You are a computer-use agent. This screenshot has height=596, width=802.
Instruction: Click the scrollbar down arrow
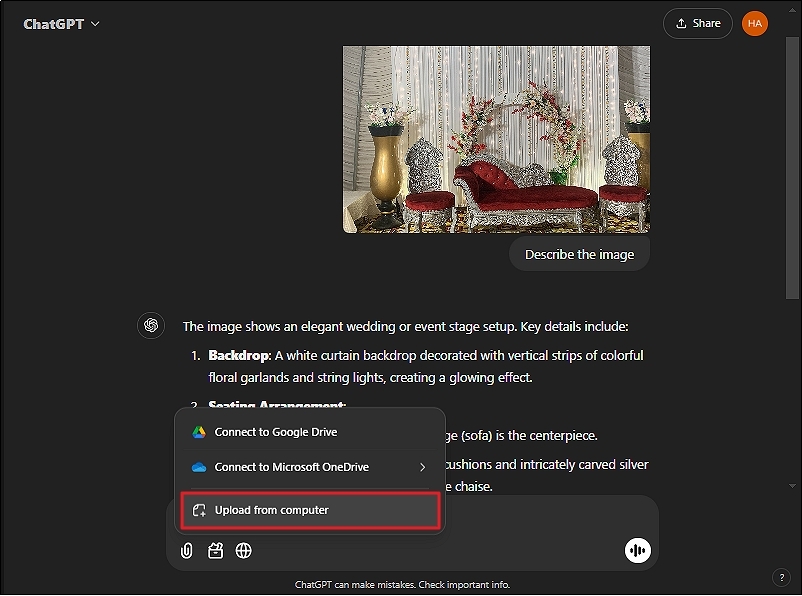click(x=792, y=486)
